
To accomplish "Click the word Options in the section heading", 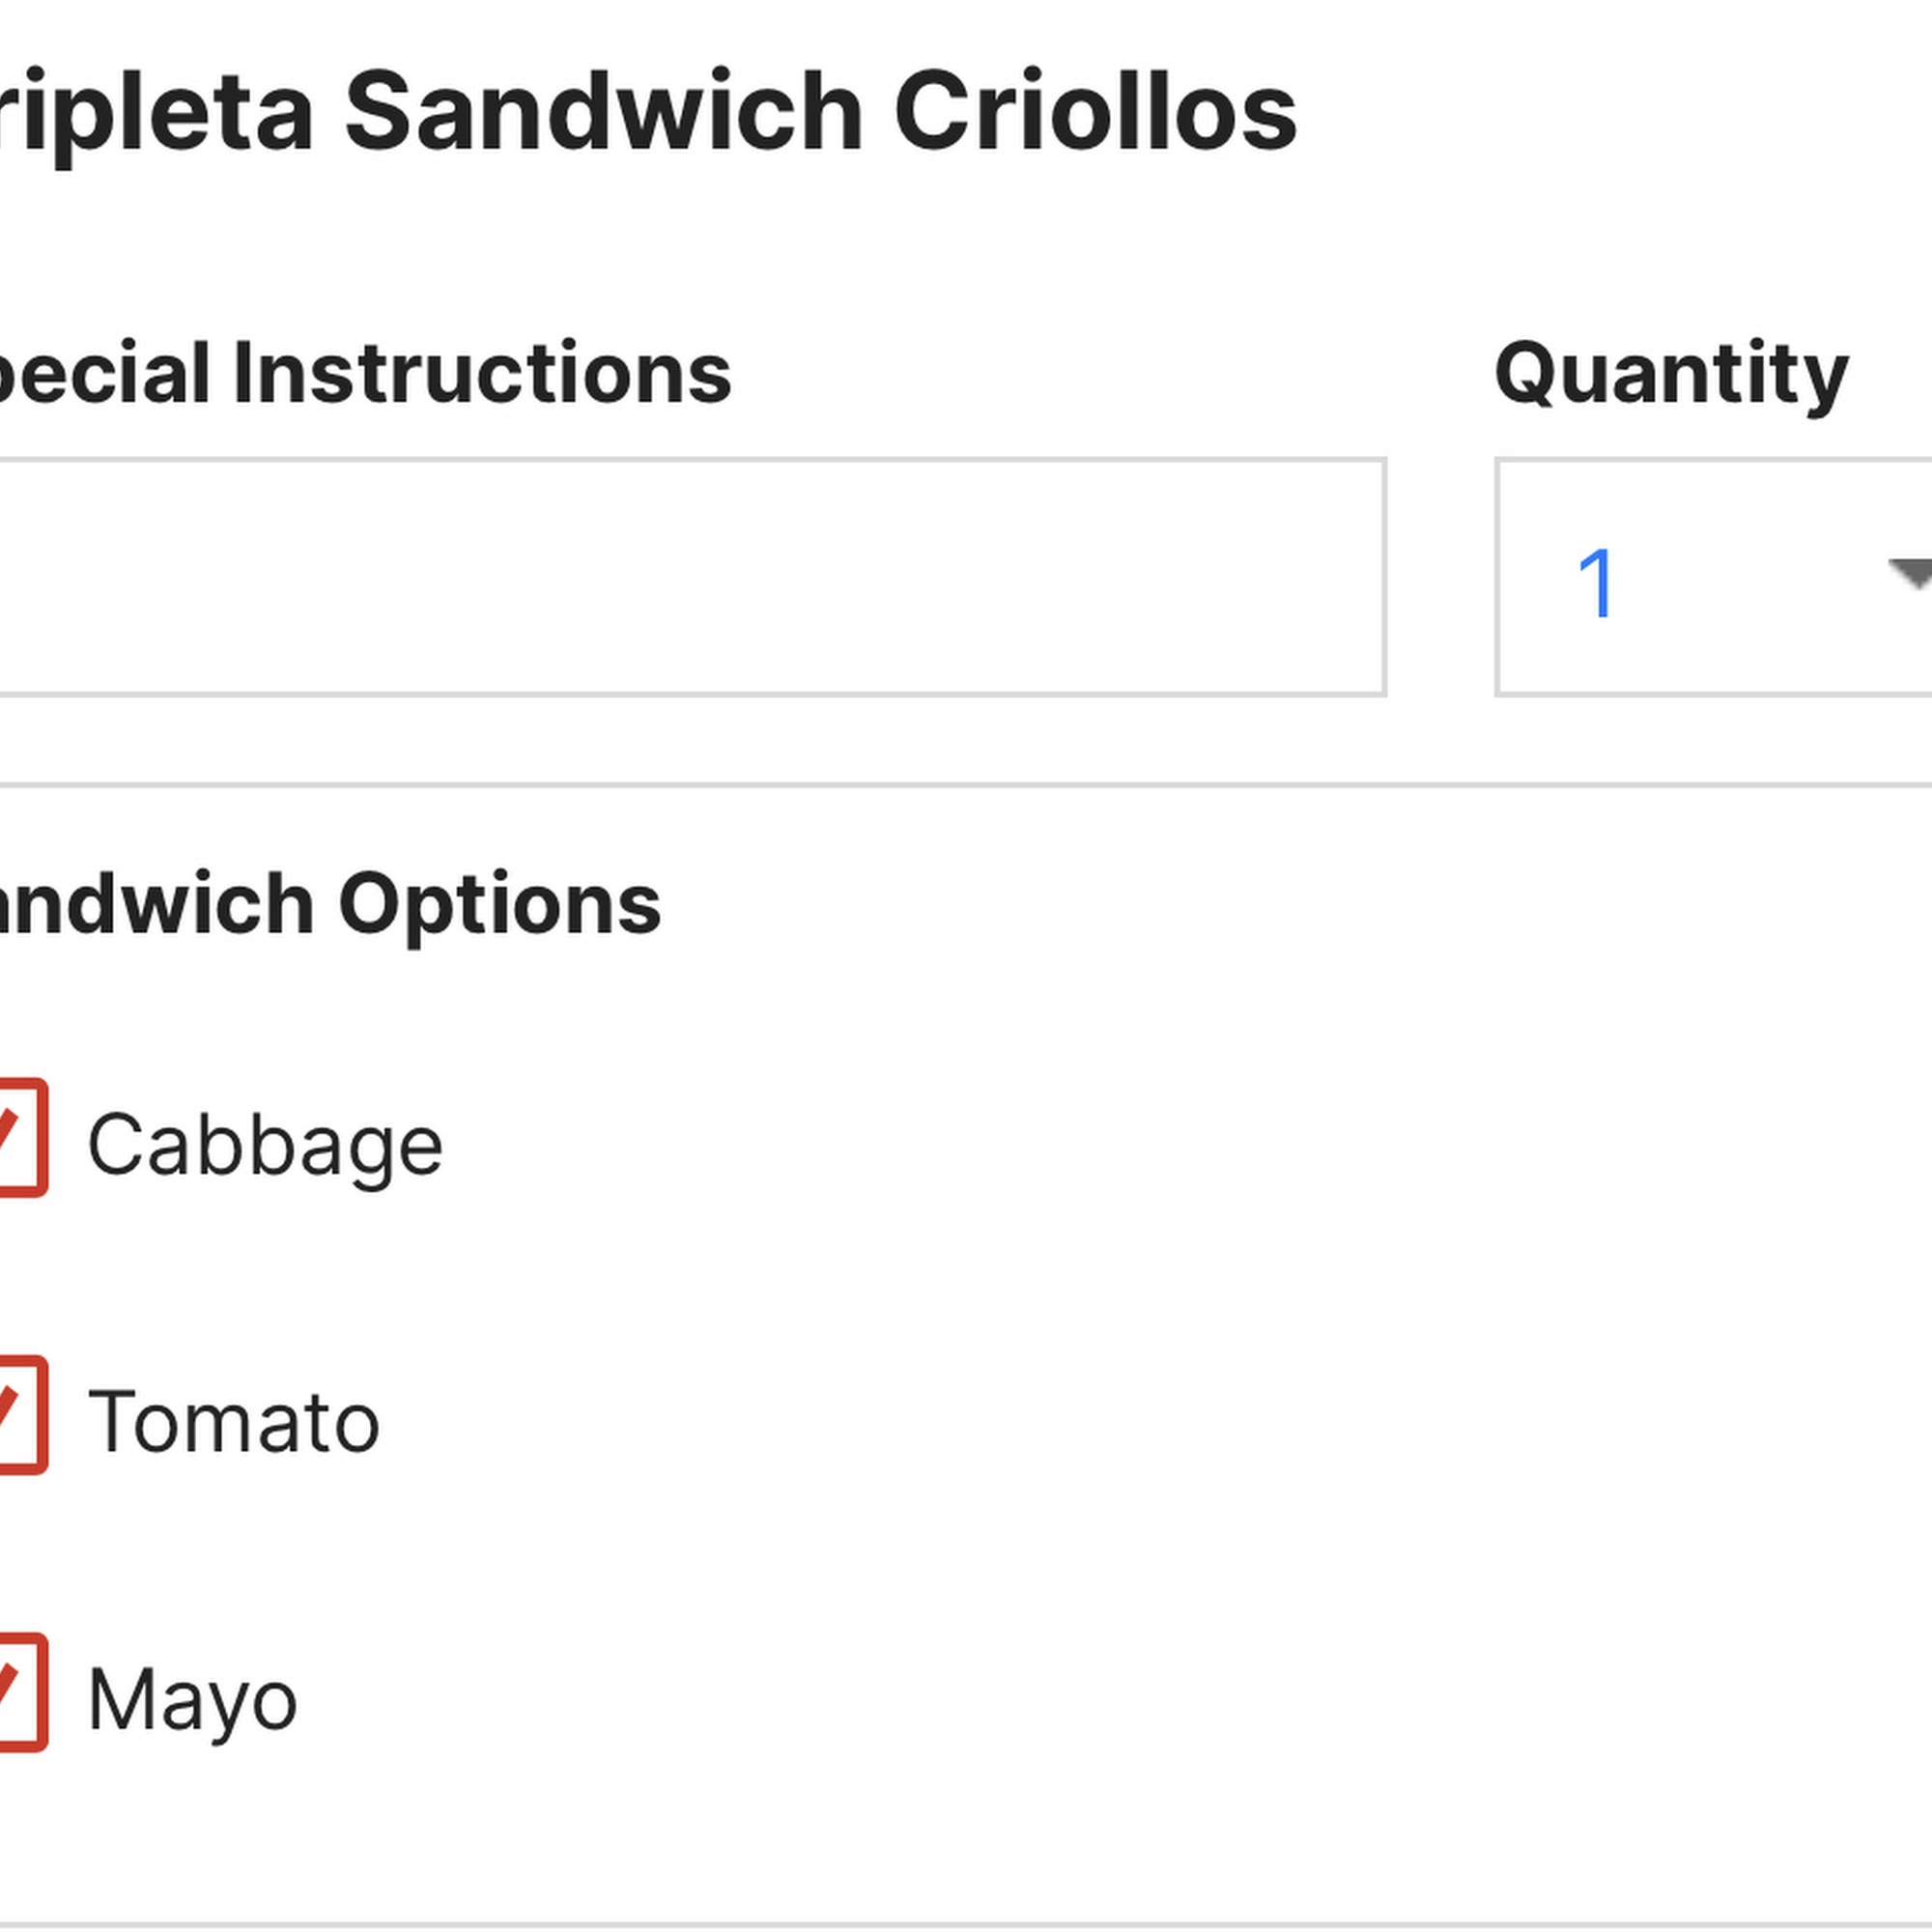I will tap(499, 904).
